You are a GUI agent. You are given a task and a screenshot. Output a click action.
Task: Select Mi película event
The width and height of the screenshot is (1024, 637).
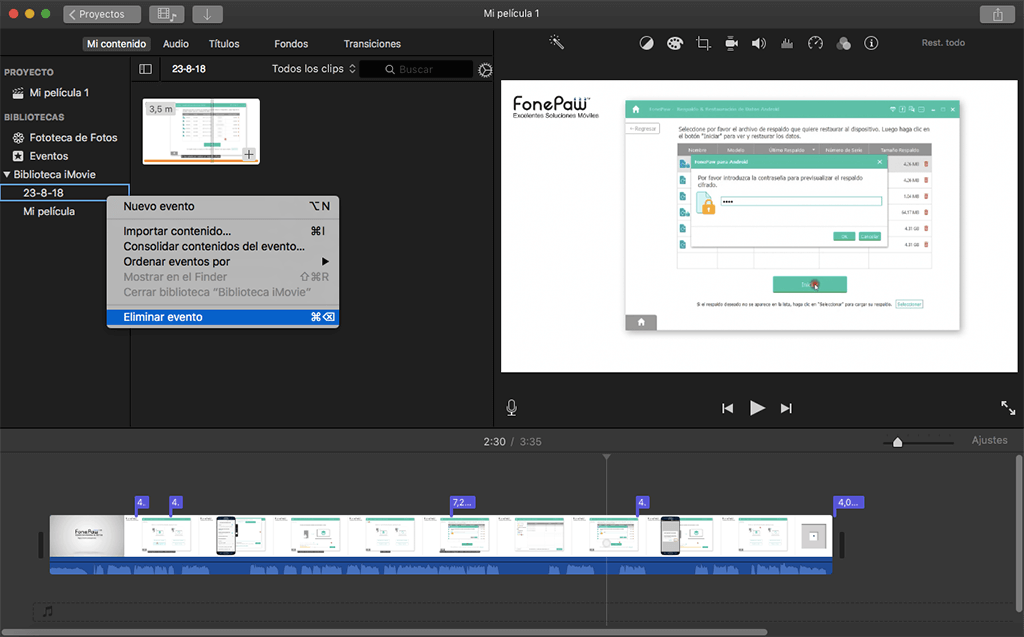pos(49,211)
